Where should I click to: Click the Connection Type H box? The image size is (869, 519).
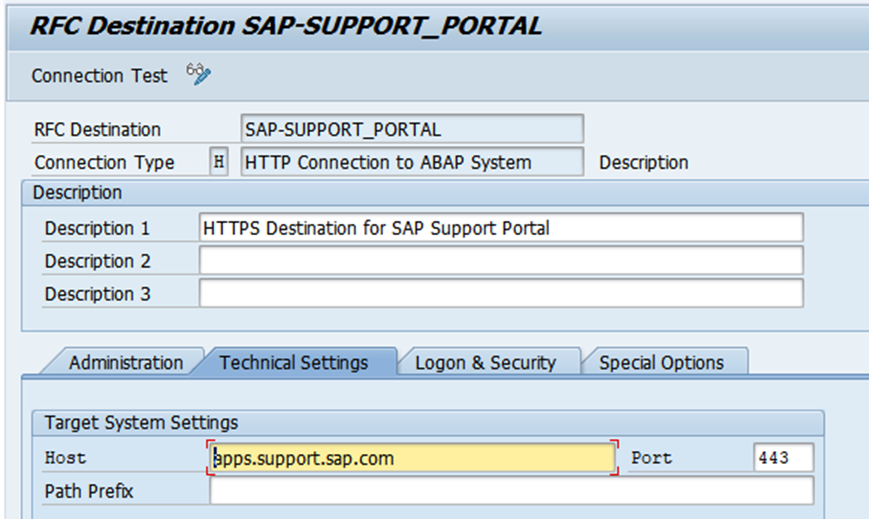[x=219, y=162]
